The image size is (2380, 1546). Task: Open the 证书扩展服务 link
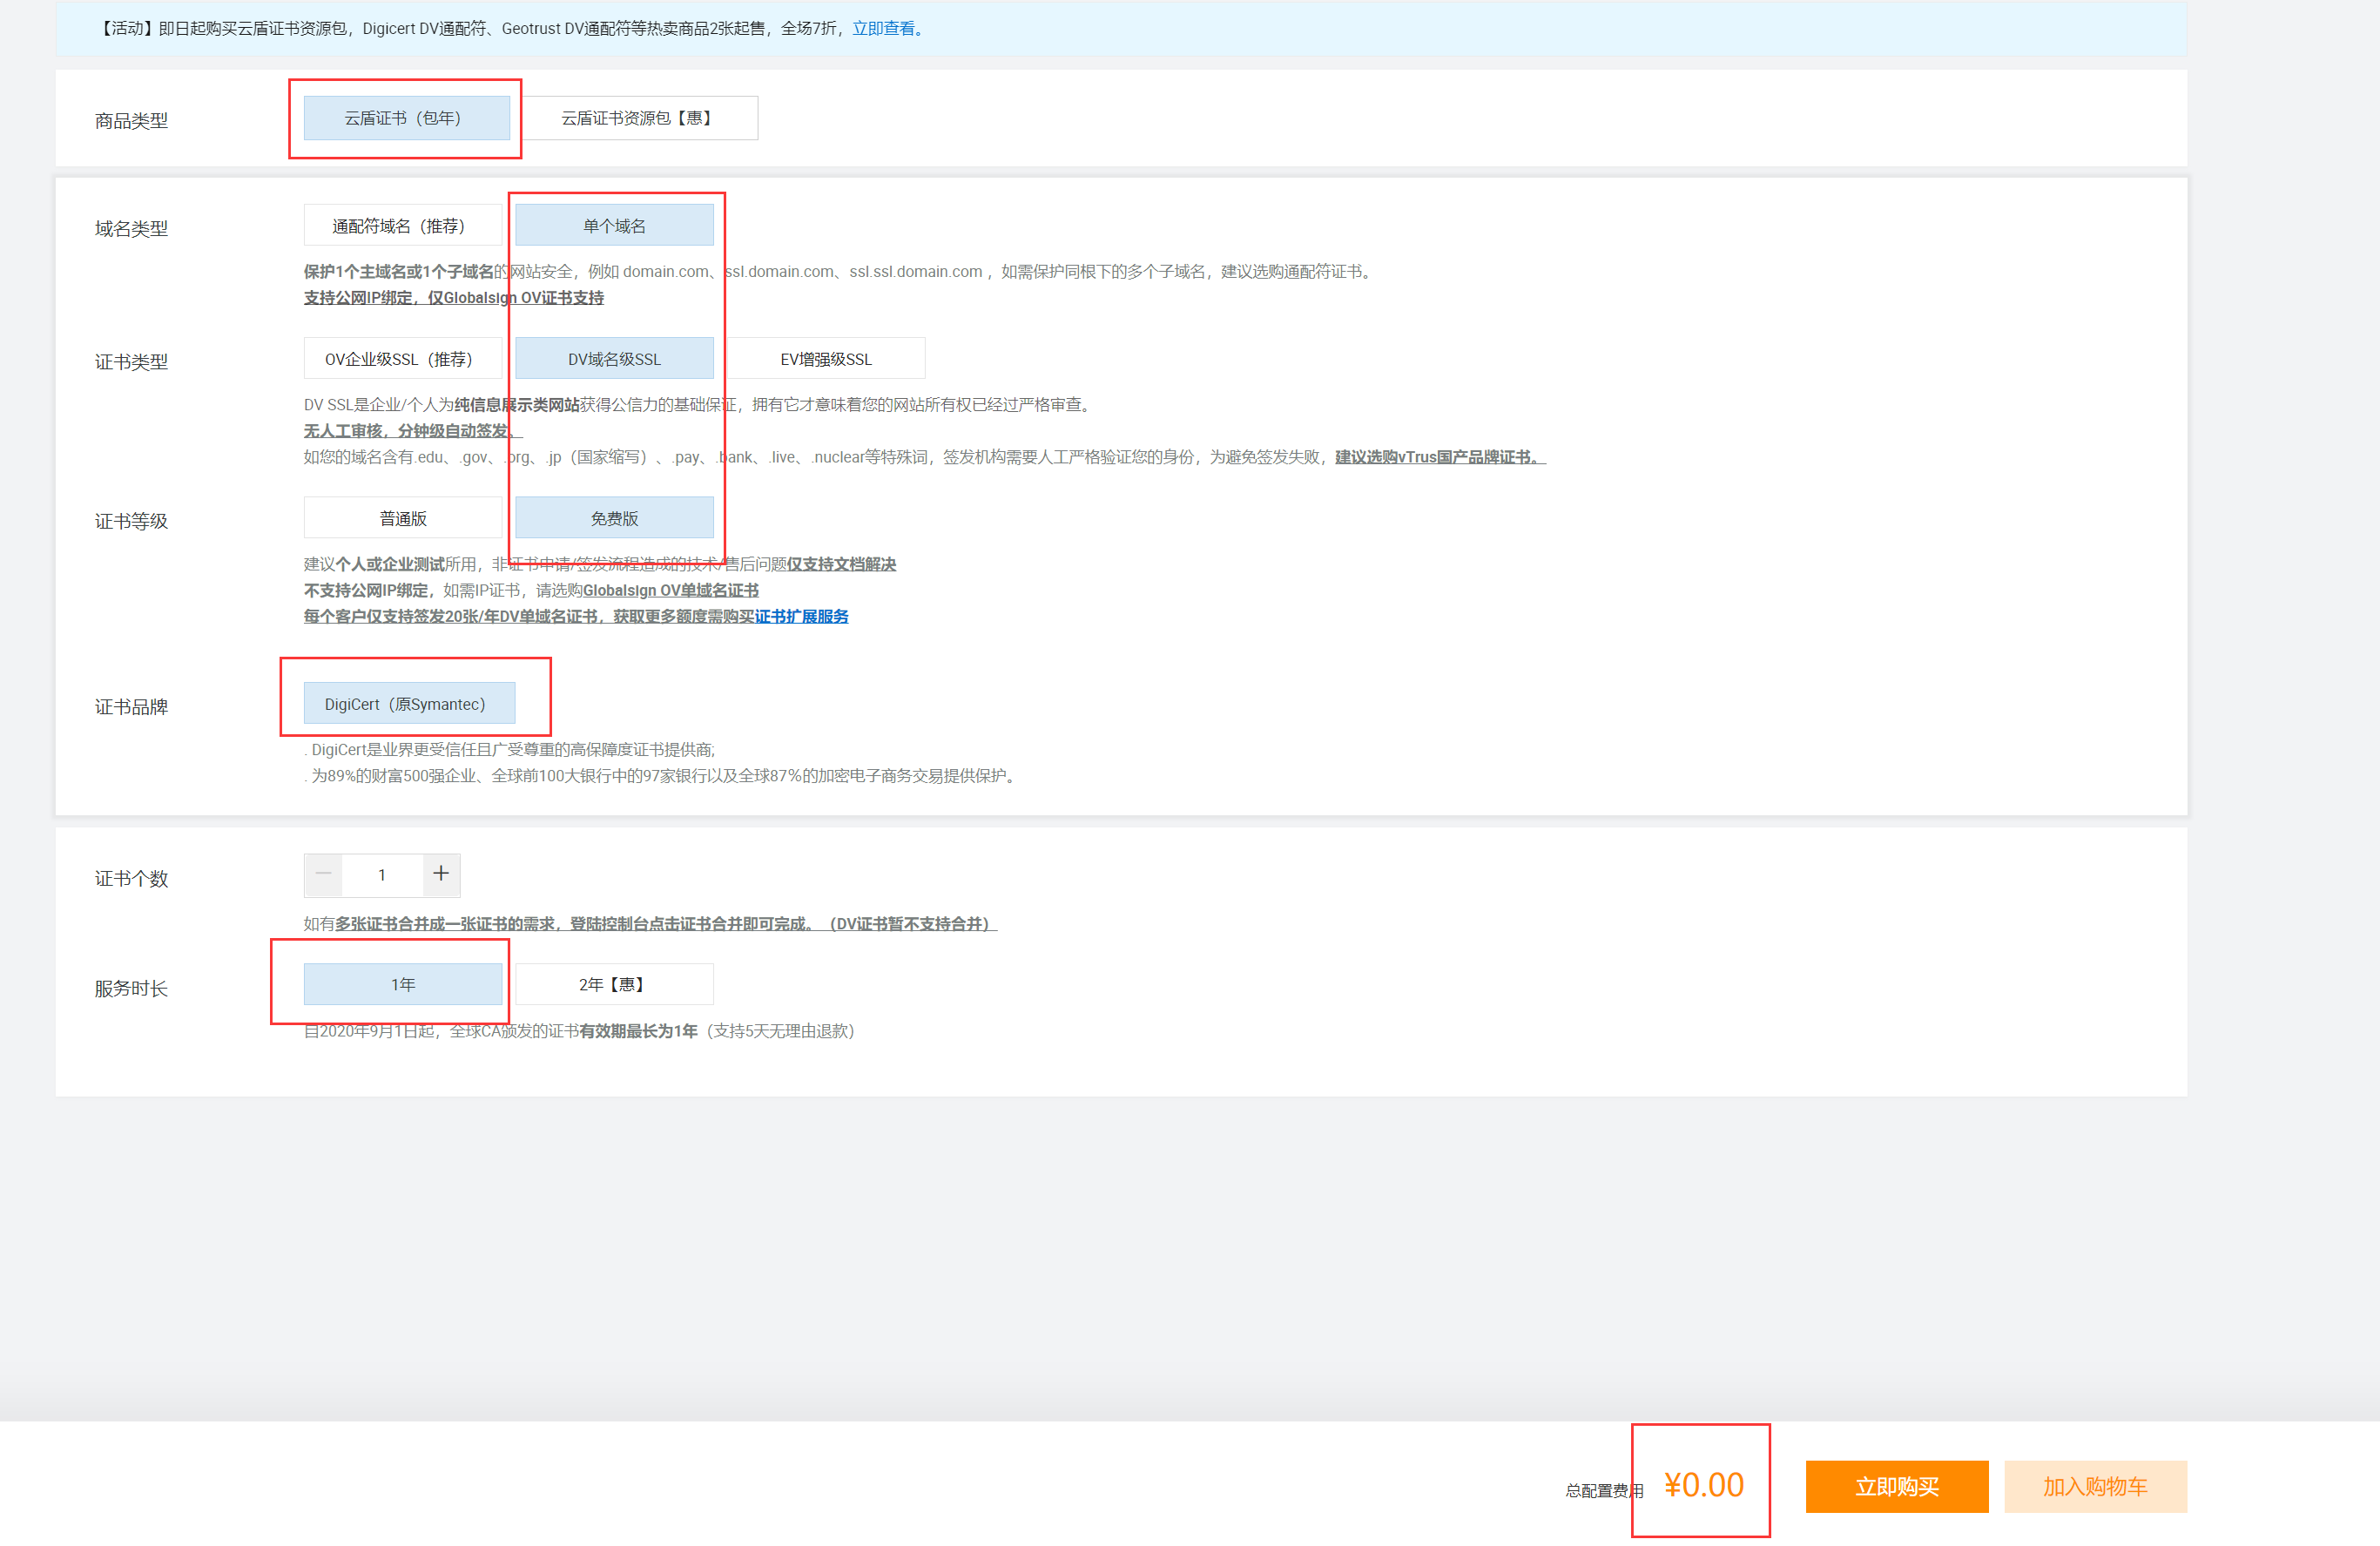(801, 617)
